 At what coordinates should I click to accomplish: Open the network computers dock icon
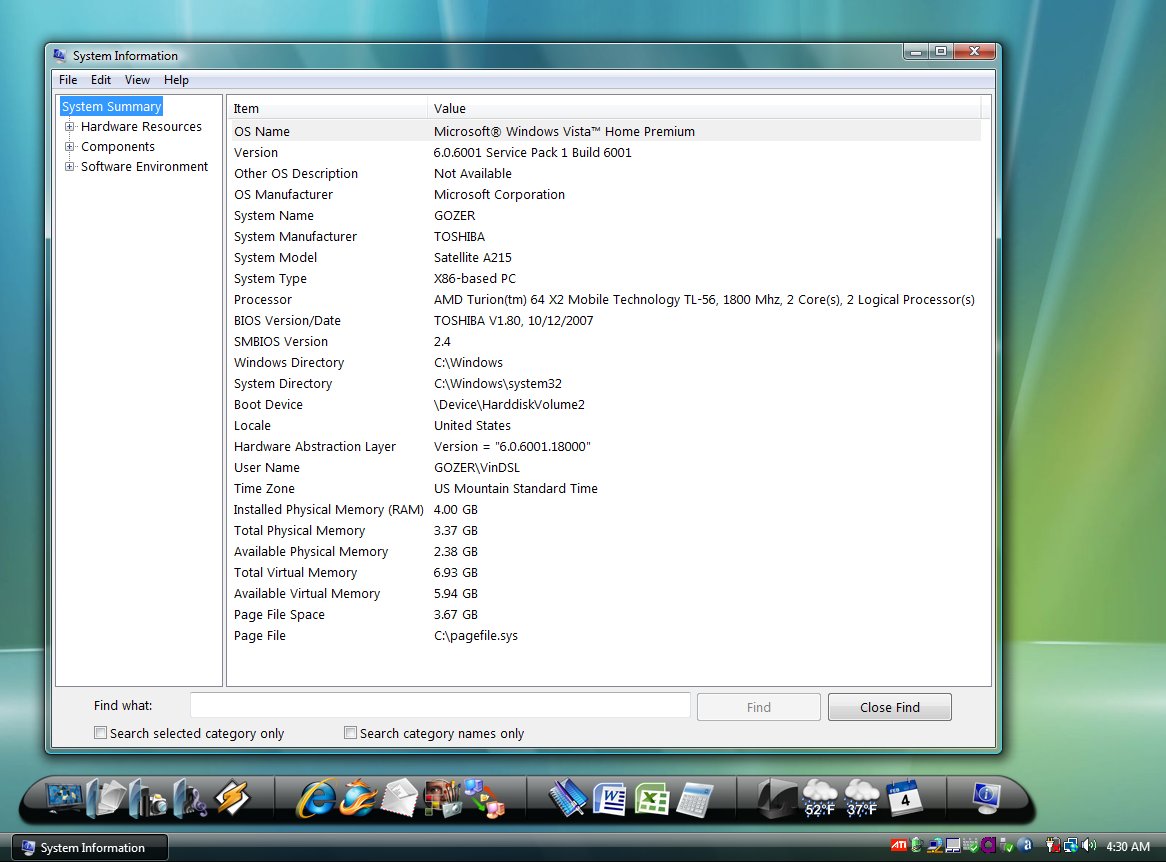[x=485, y=799]
